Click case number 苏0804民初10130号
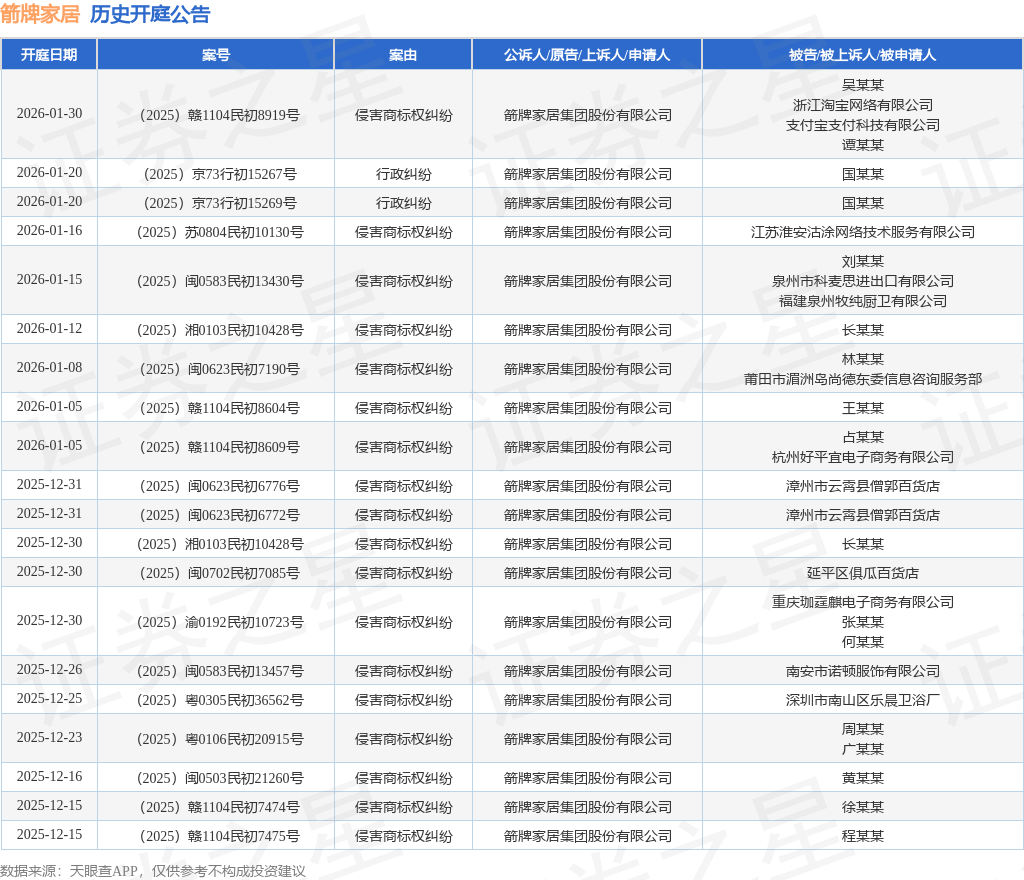Screen dimensions: 1024x880 pyautogui.click(x=220, y=232)
